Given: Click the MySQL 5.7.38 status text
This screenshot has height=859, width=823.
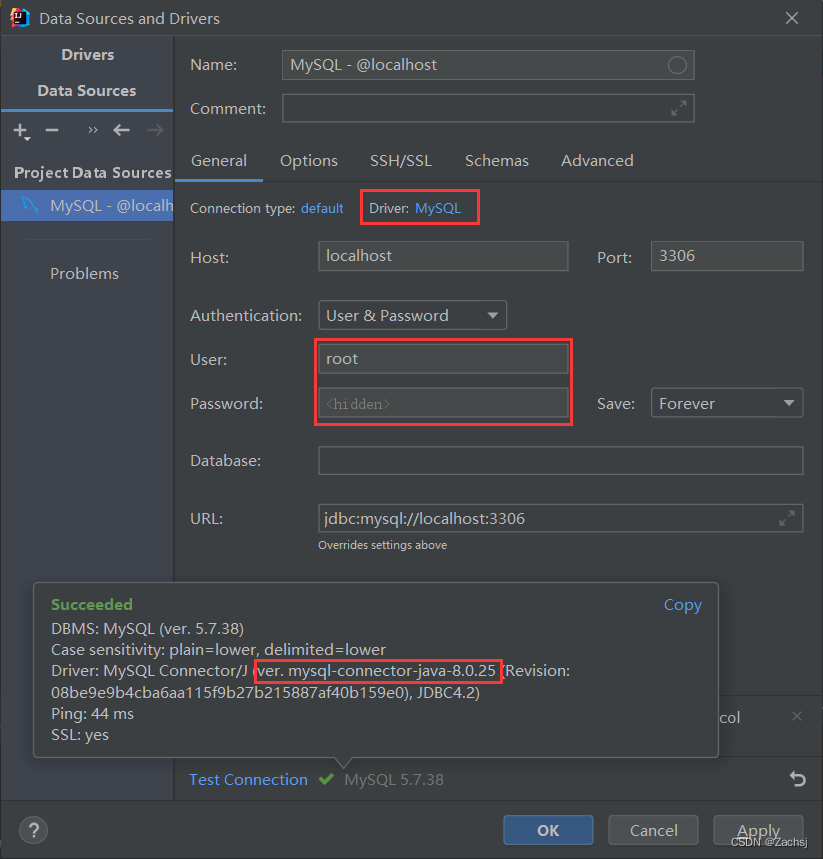Looking at the screenshot, I should pos(394,779).
